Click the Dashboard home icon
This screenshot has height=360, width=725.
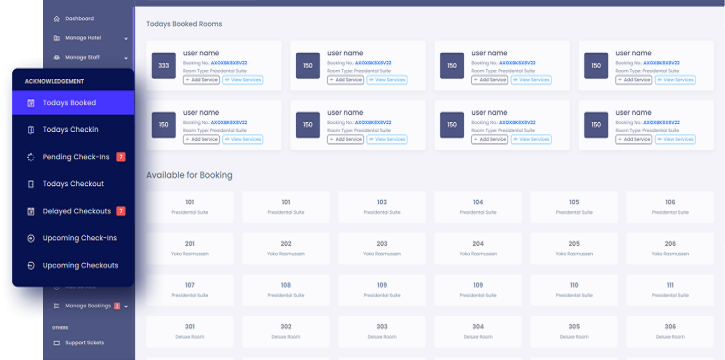point(57,19)
